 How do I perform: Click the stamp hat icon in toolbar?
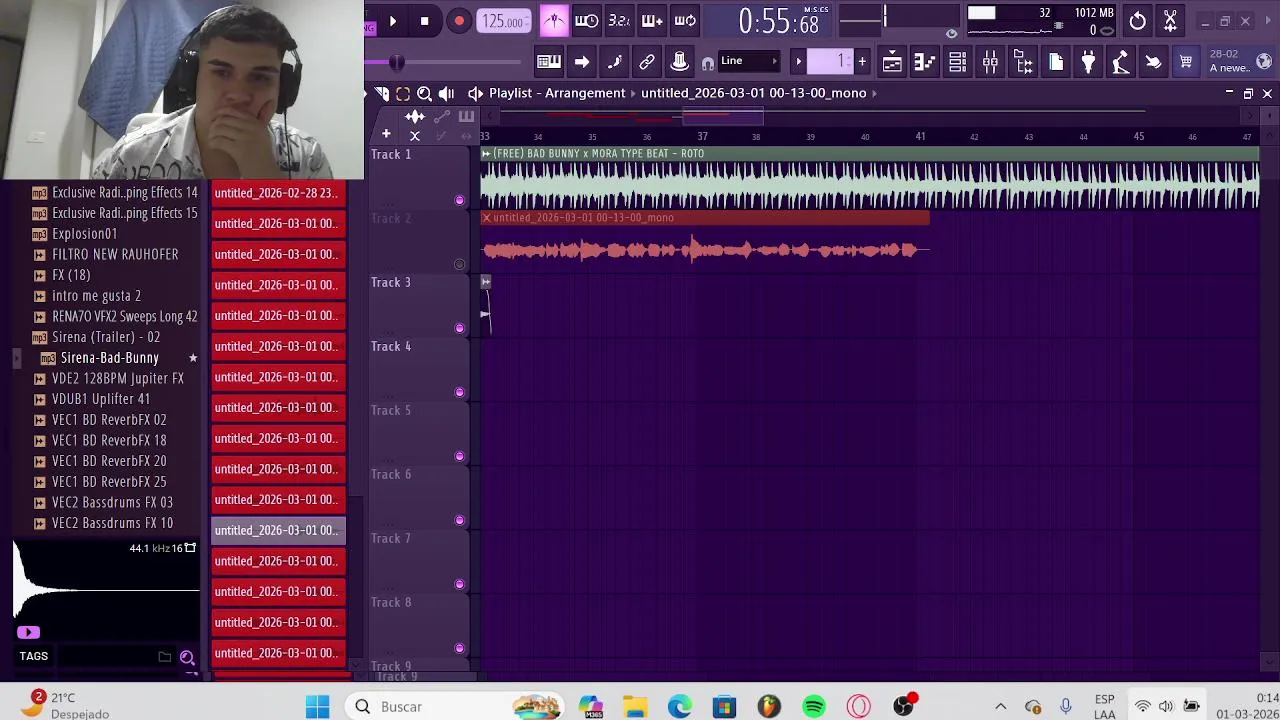tap(680, 62)
